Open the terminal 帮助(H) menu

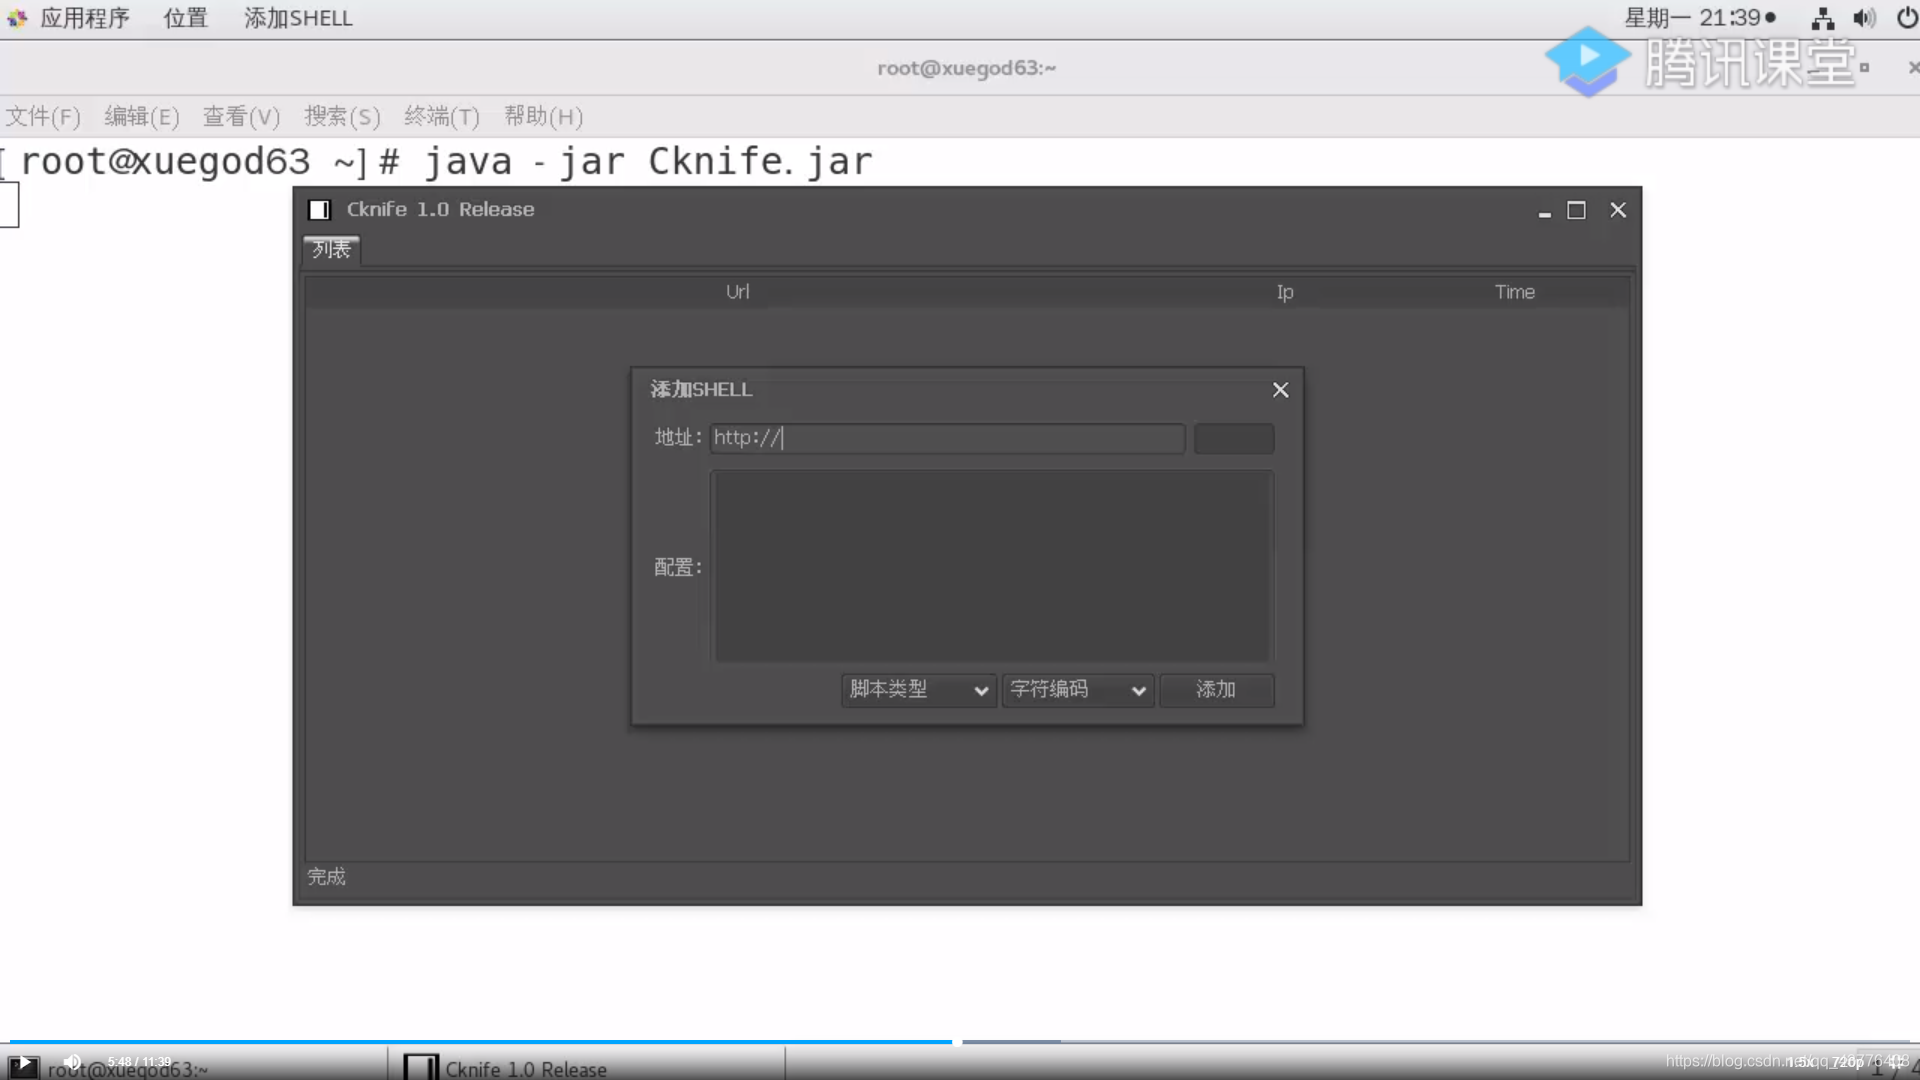[x=543, y=116]
